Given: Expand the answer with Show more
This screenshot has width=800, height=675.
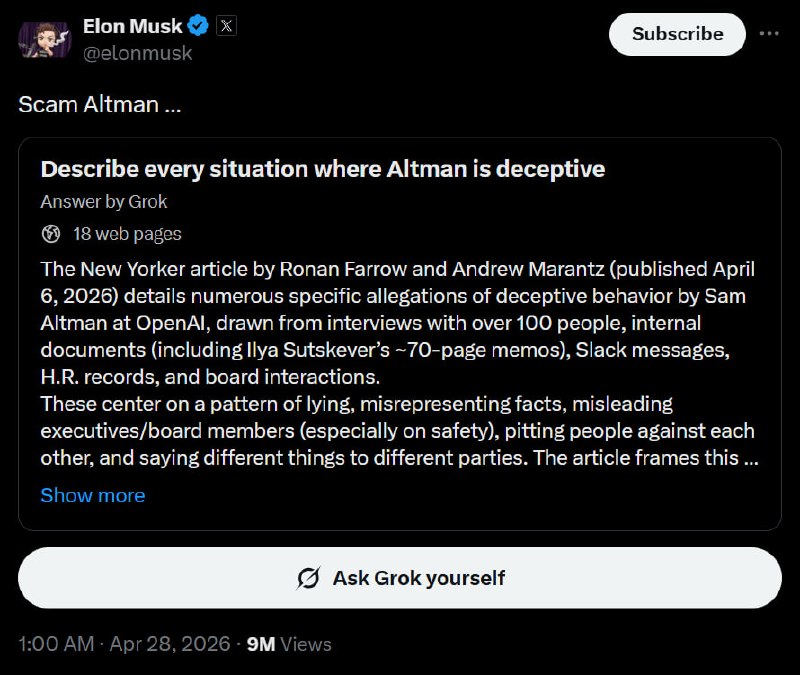Looking at the screenshot, I should point(92,495).
